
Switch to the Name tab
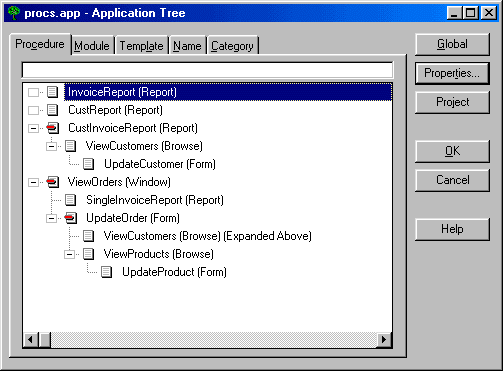[x=187, y=46]
